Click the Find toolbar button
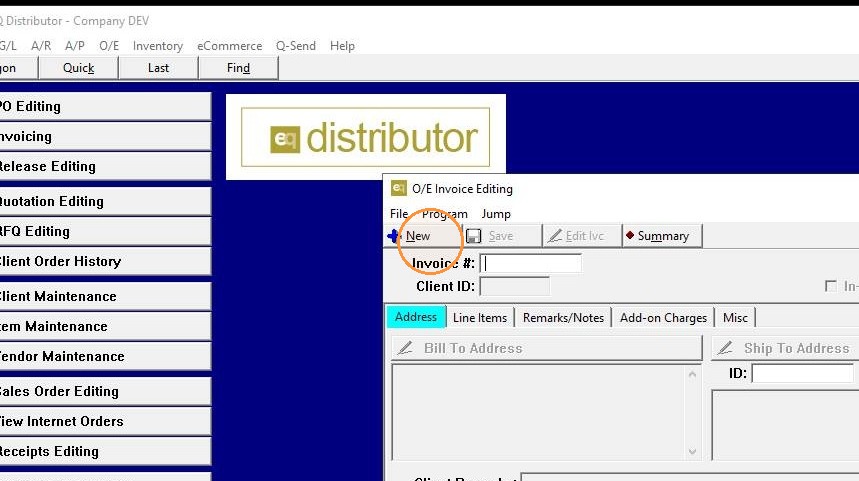859x481 pixels. click(238, 68)
